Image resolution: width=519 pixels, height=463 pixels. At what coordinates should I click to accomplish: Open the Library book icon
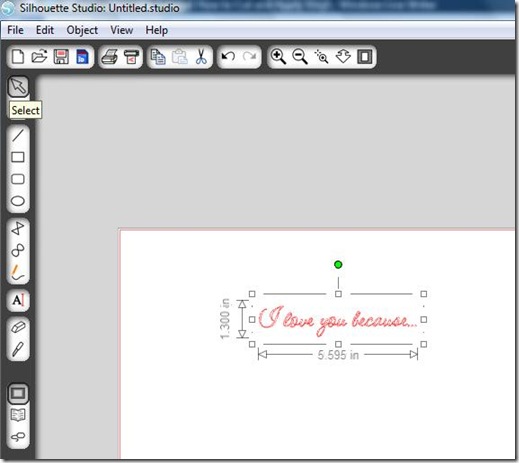tap(18, 415)
